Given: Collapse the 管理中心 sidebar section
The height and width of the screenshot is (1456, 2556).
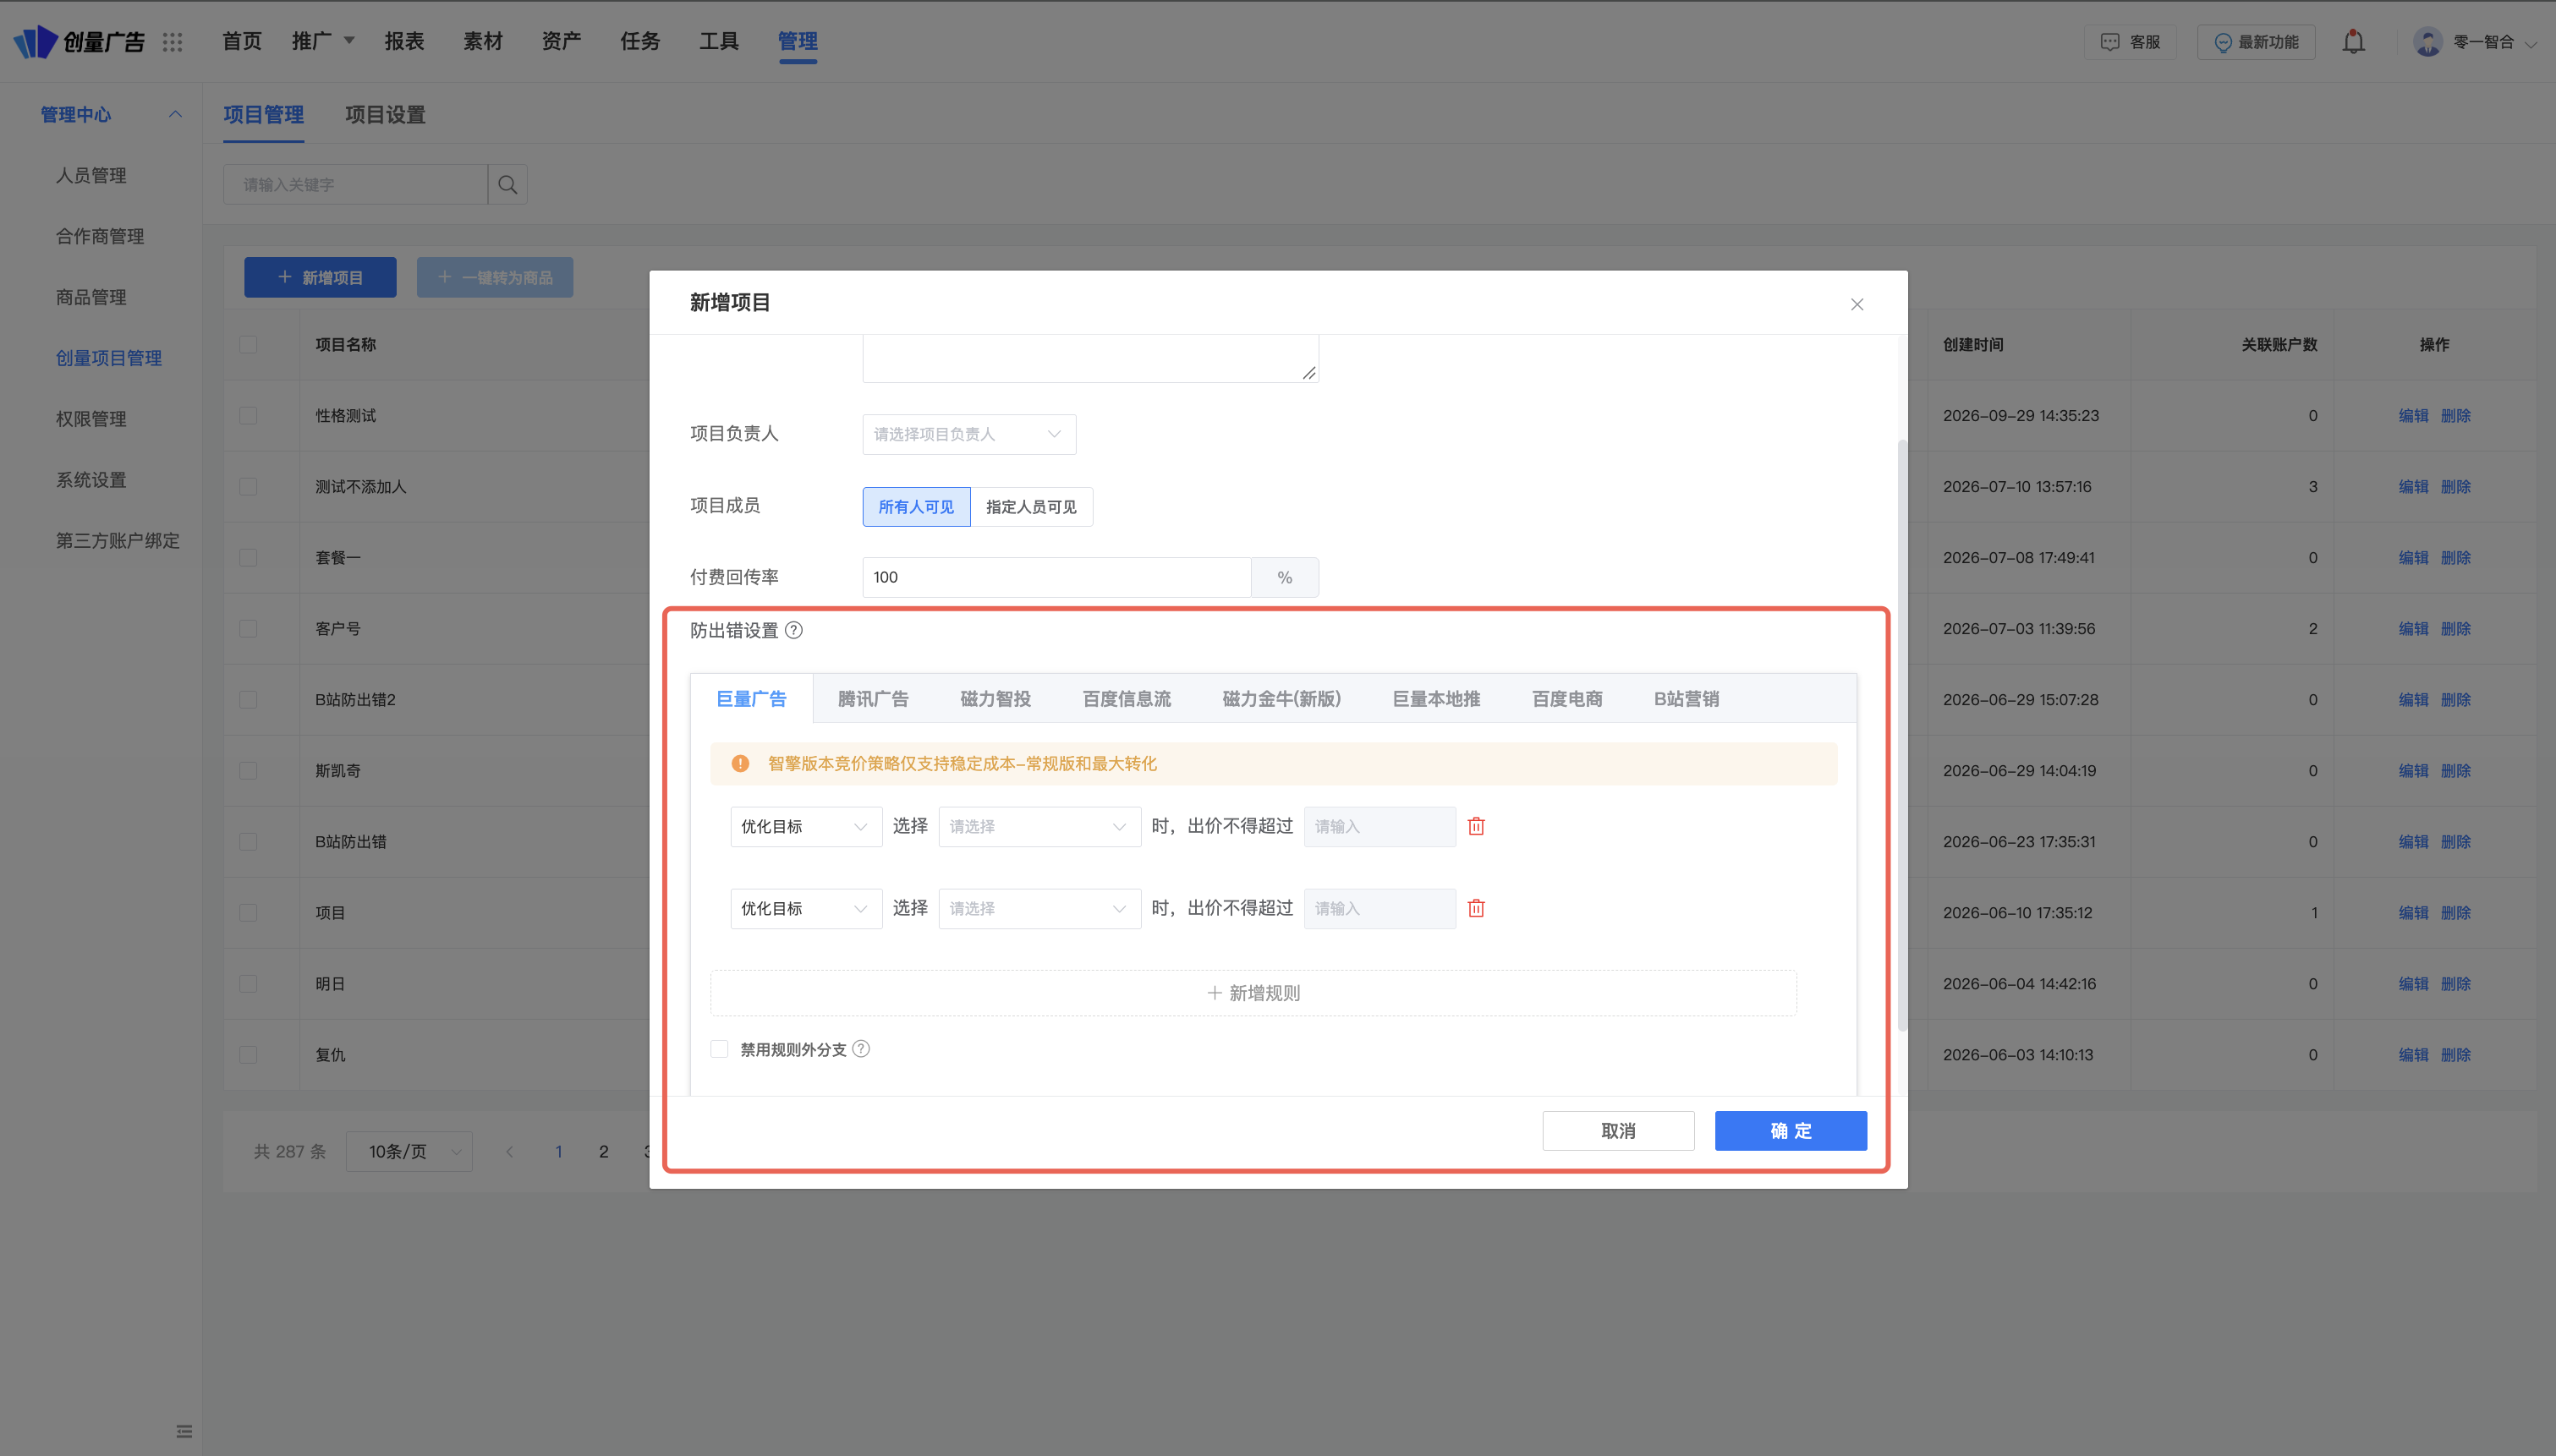Looking at the screenshot, I should coord(176,114).
